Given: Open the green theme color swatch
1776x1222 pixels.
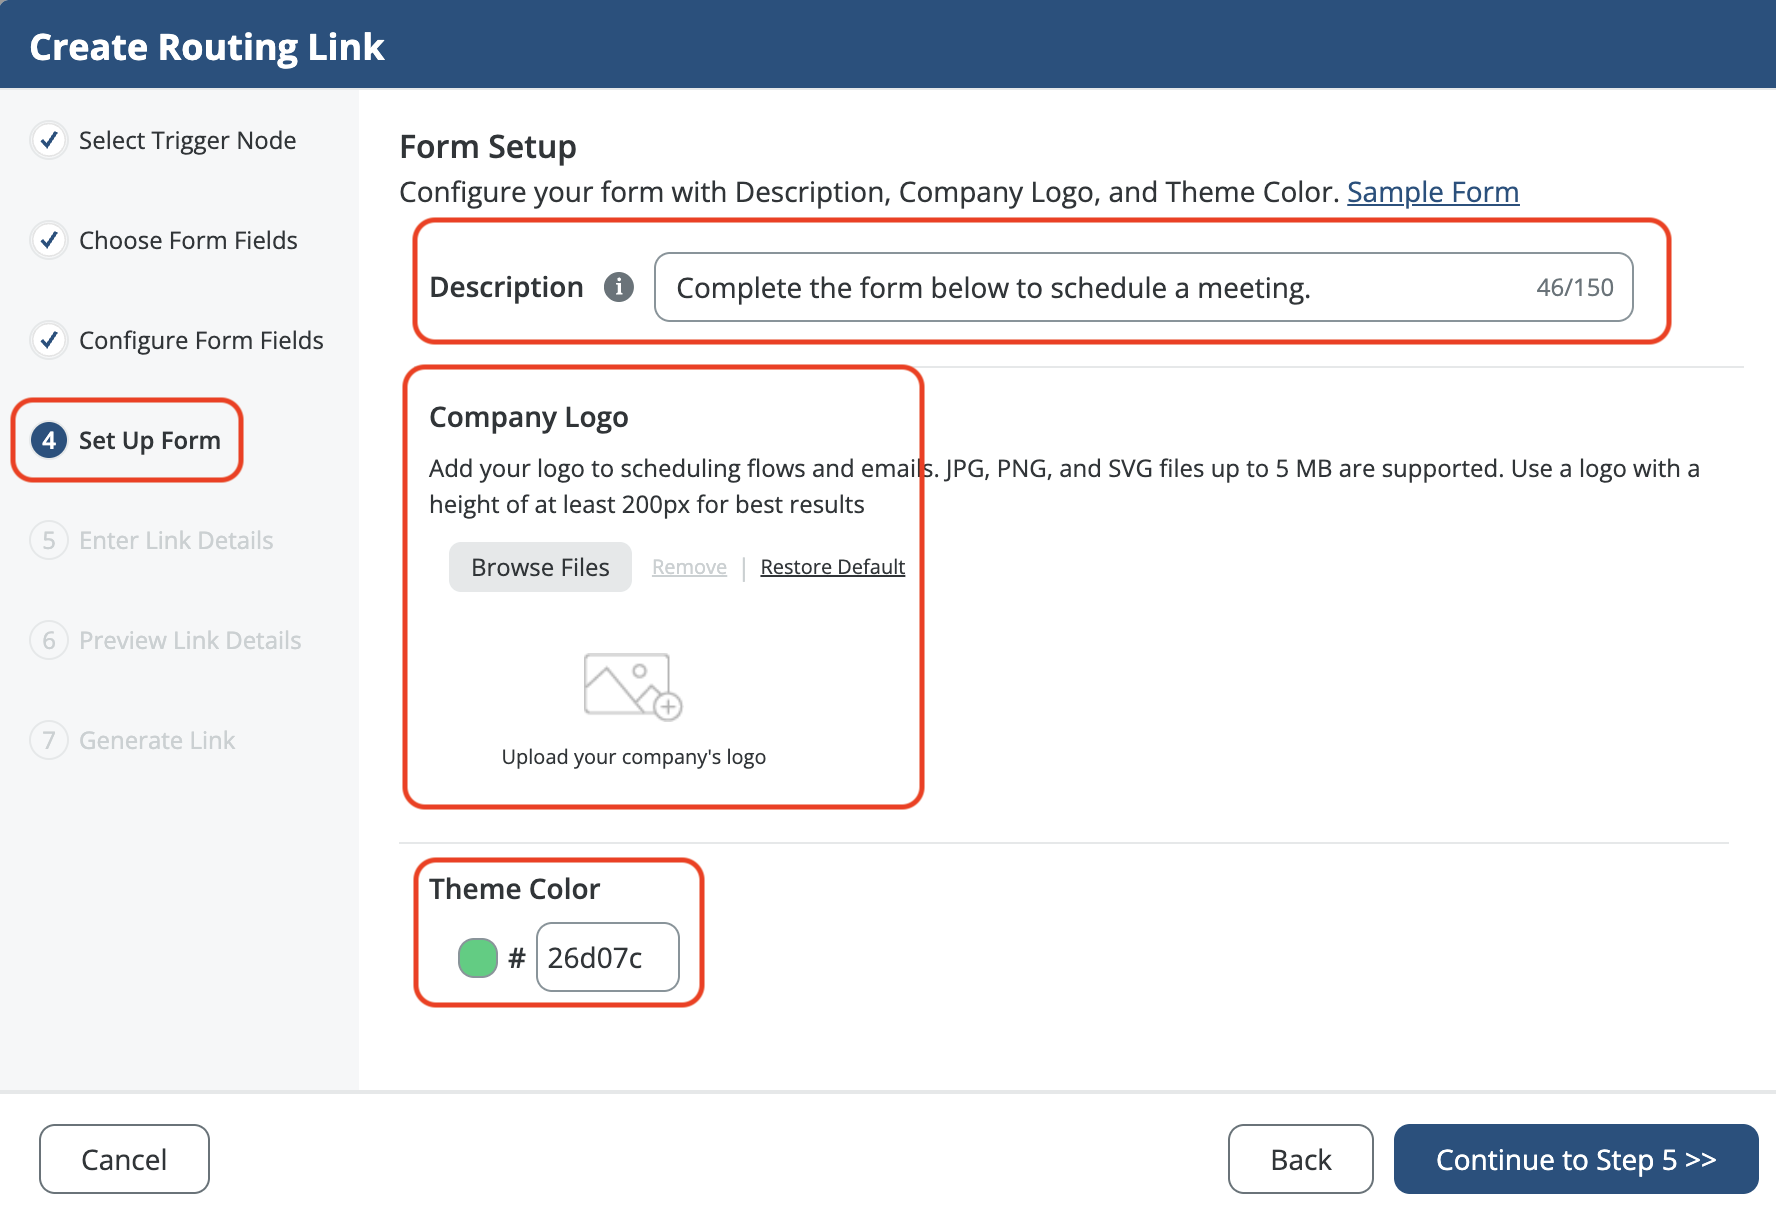Looking at the screenshot, I should click(477, 958).
